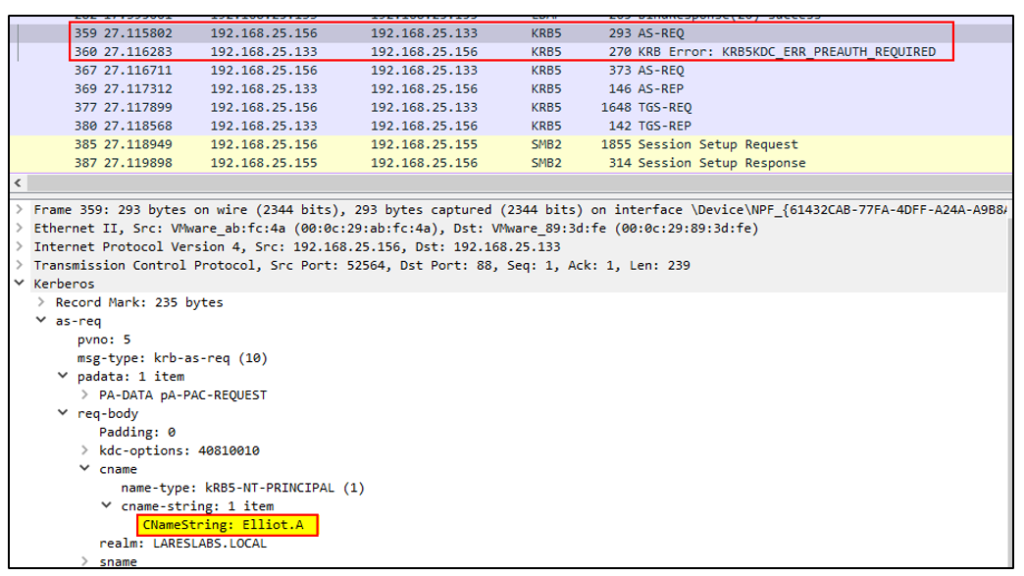Expand Internet Protocol Version 4 section

coord(20,247)
